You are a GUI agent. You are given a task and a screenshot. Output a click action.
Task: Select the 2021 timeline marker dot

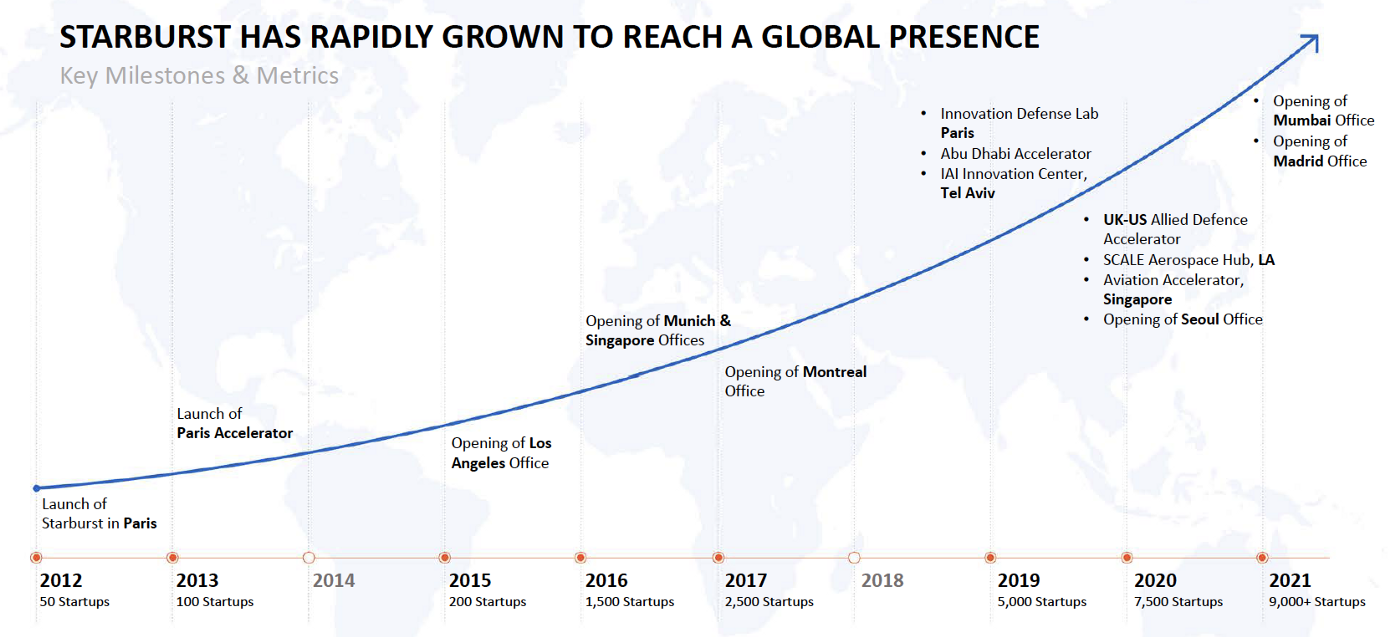(1262, 557)
